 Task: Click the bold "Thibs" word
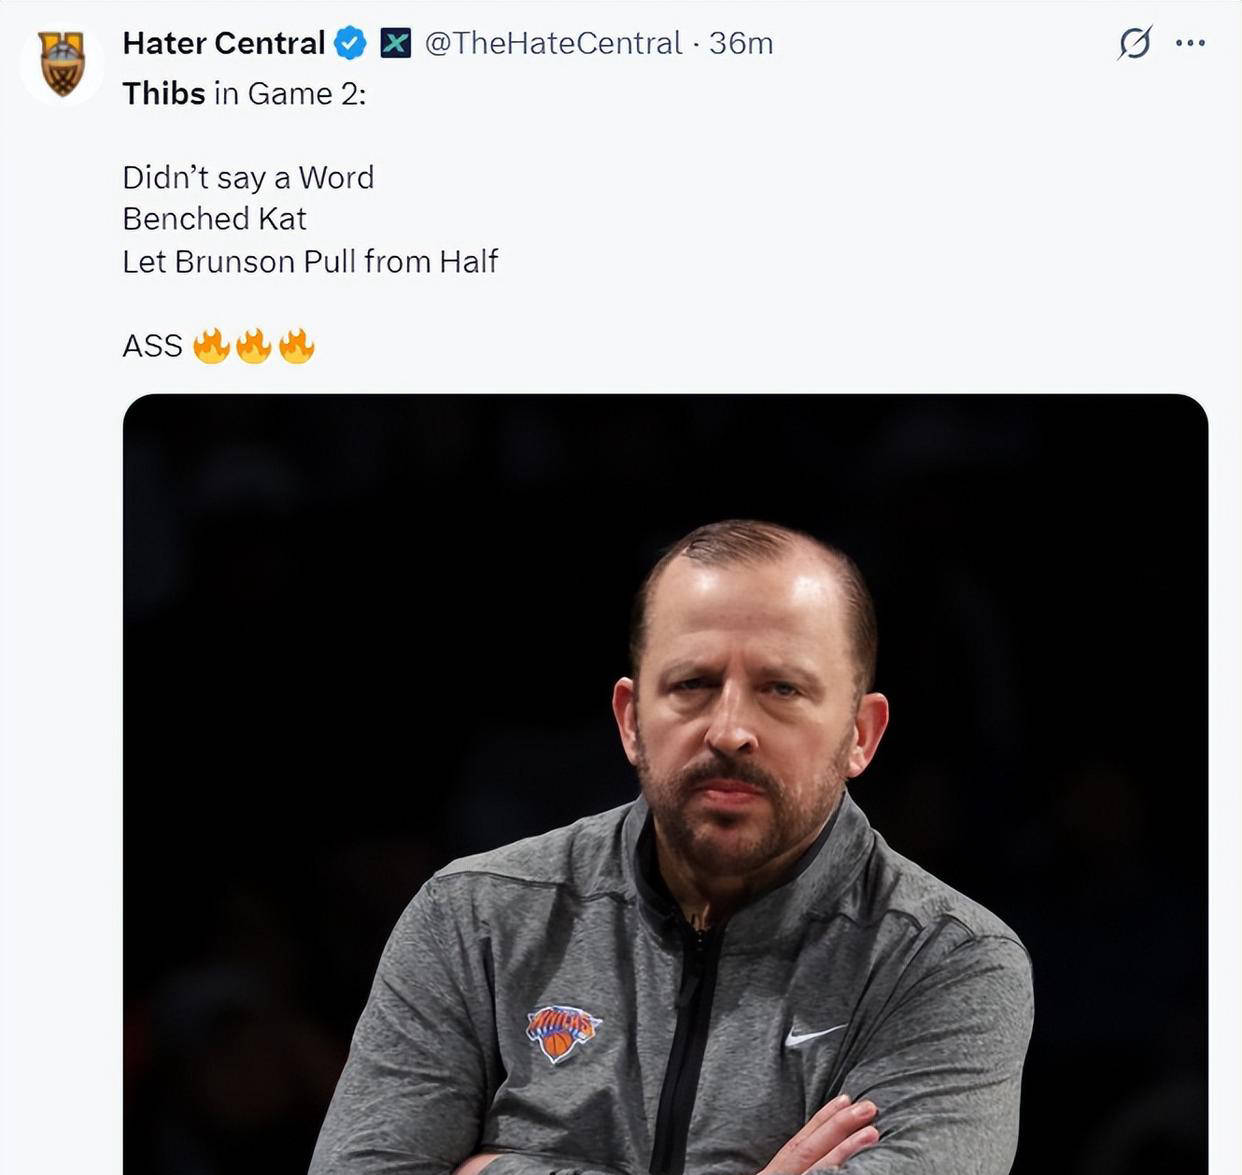click(x=163, y=93)
